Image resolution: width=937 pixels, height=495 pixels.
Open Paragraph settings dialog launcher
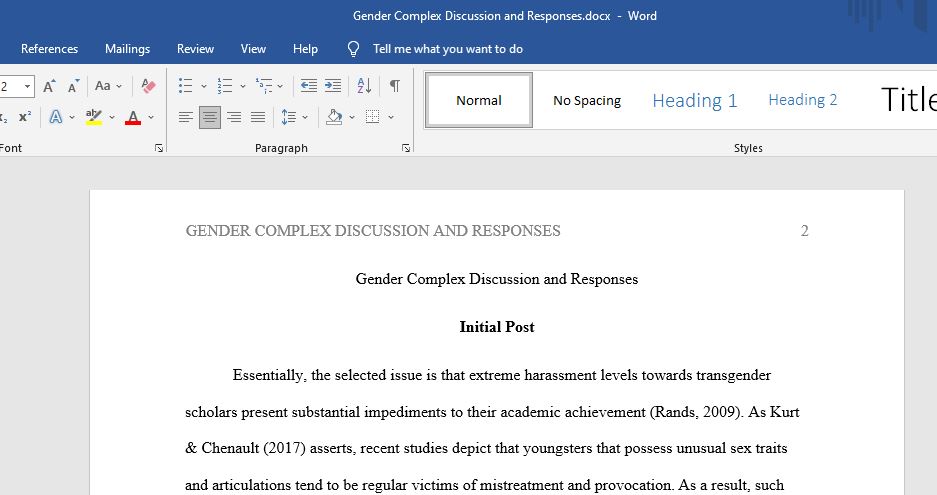coord(406,148)
